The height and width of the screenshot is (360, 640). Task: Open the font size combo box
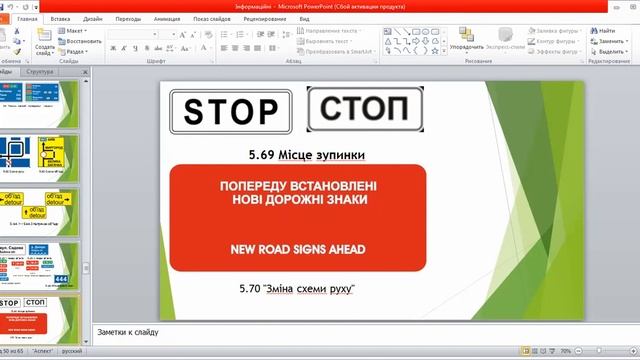(x=167, y=35)
